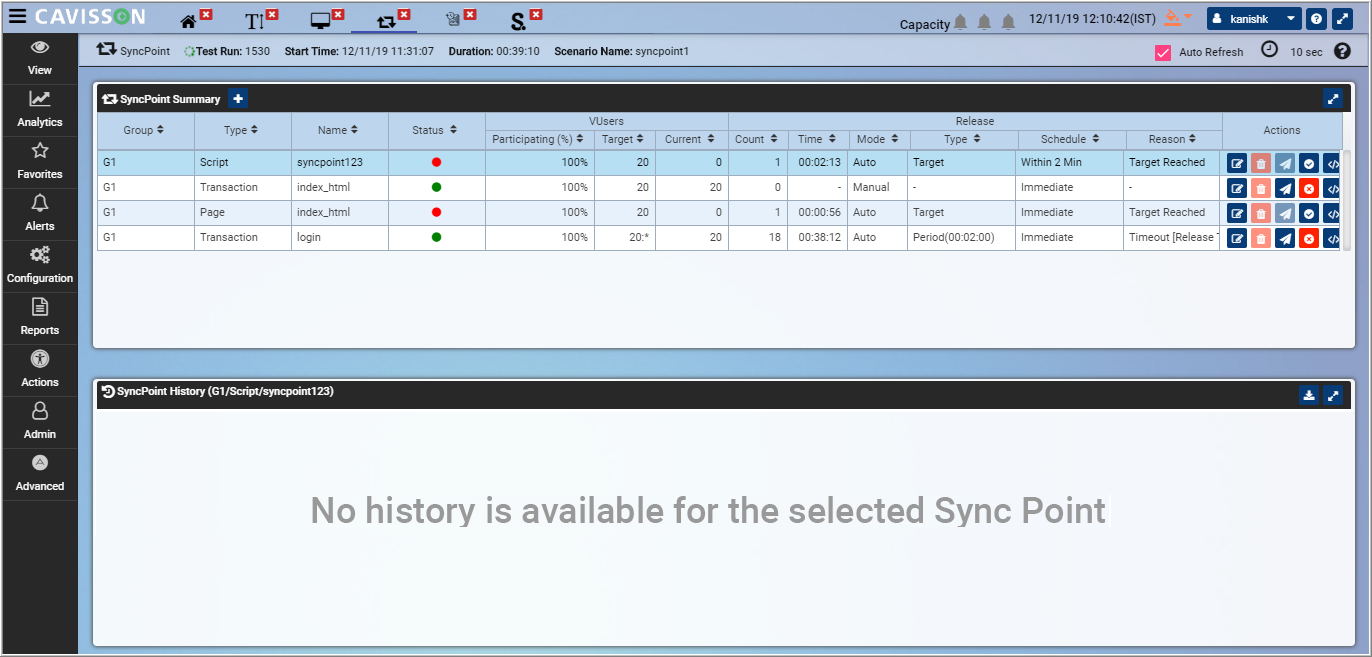Screen dimensions: 1372x657
Task: Select the login name cell
Action: [x=339, y=237]
